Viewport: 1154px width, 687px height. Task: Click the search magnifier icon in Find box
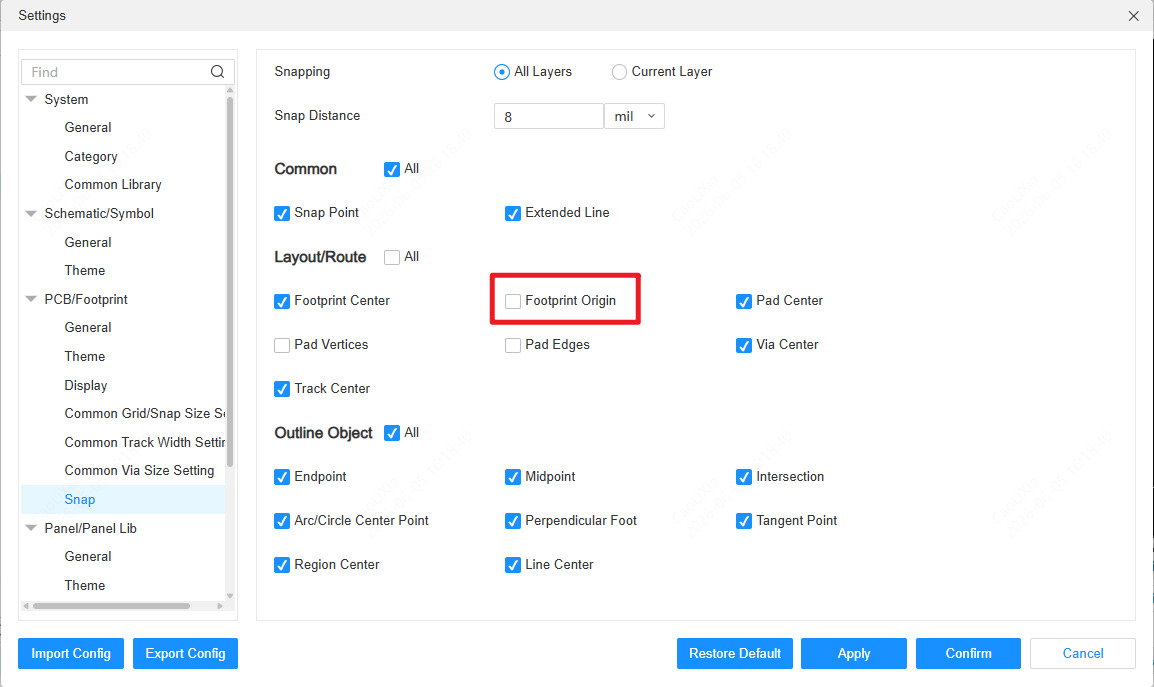(x=217, y=71)
